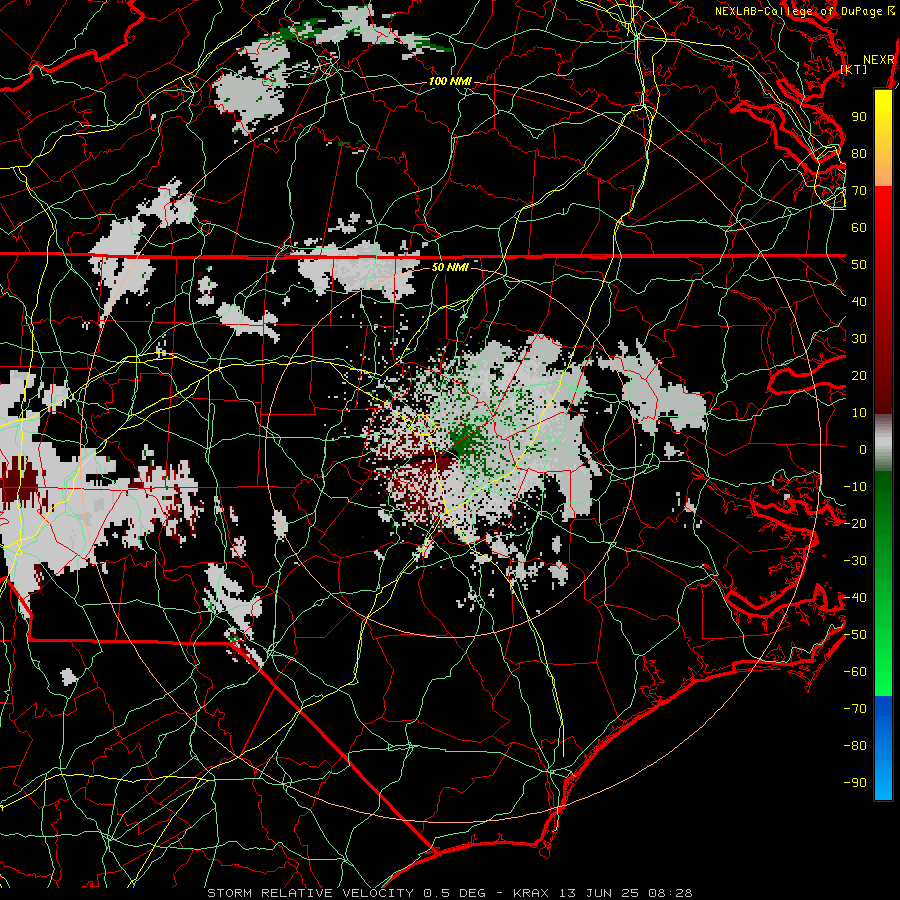
Task: Click the -40 value on the velocity scale
Action: pyautogui.click(x=855, y=598)
